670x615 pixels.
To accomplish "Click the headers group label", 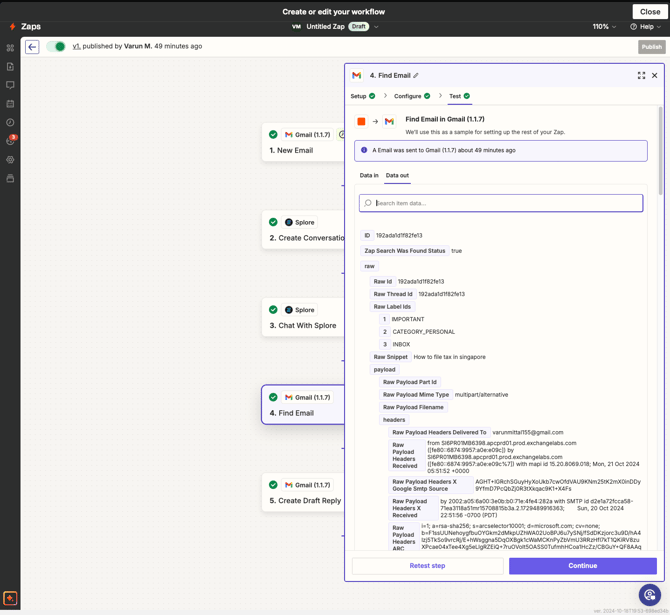I will pyautogui.click(x=394, y=420).
